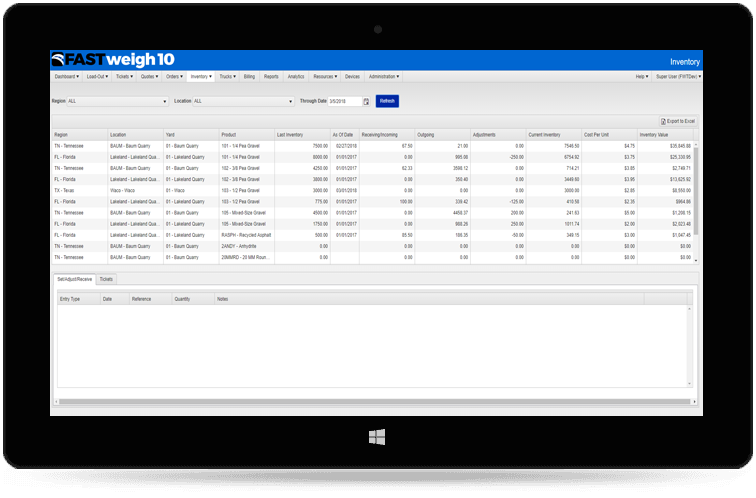Select the TX - Texas row
The height and width of the screenshot is (498, 756).
coord(373,190)
